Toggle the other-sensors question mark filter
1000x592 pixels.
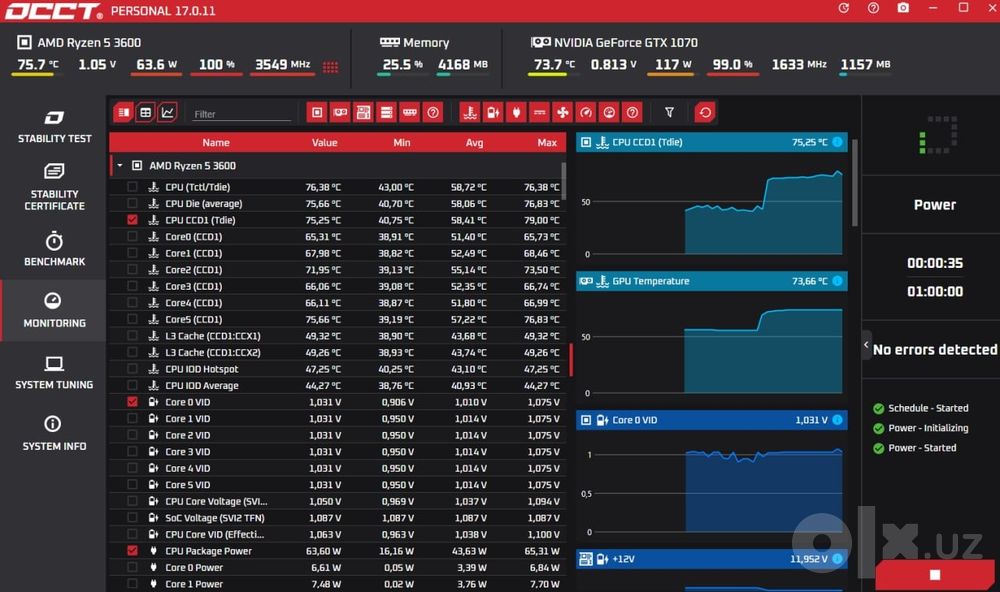coord(632,113)
